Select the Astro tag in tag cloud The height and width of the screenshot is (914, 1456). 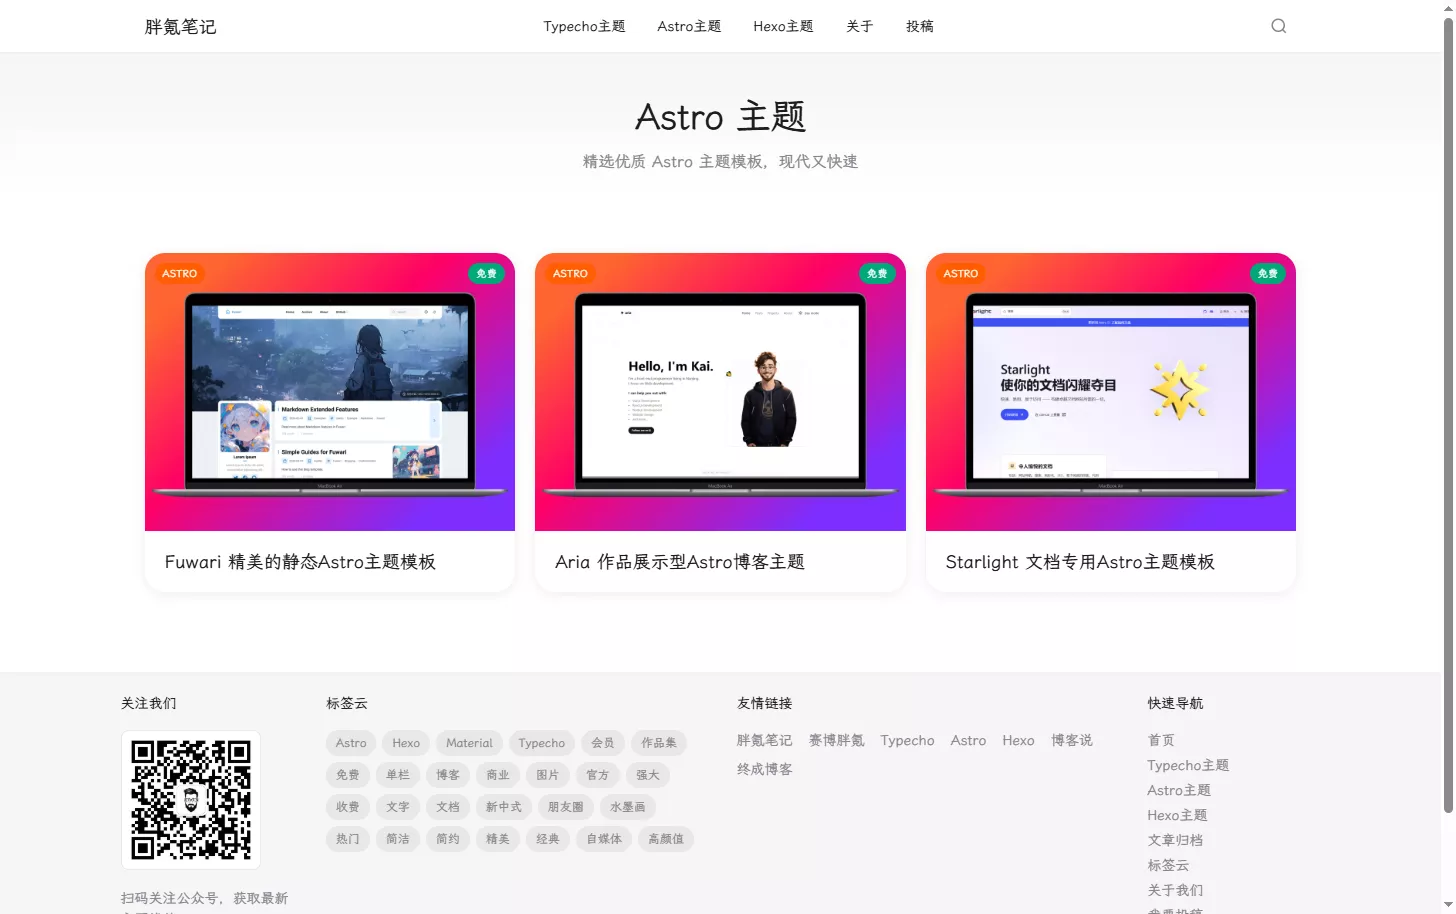351,743
